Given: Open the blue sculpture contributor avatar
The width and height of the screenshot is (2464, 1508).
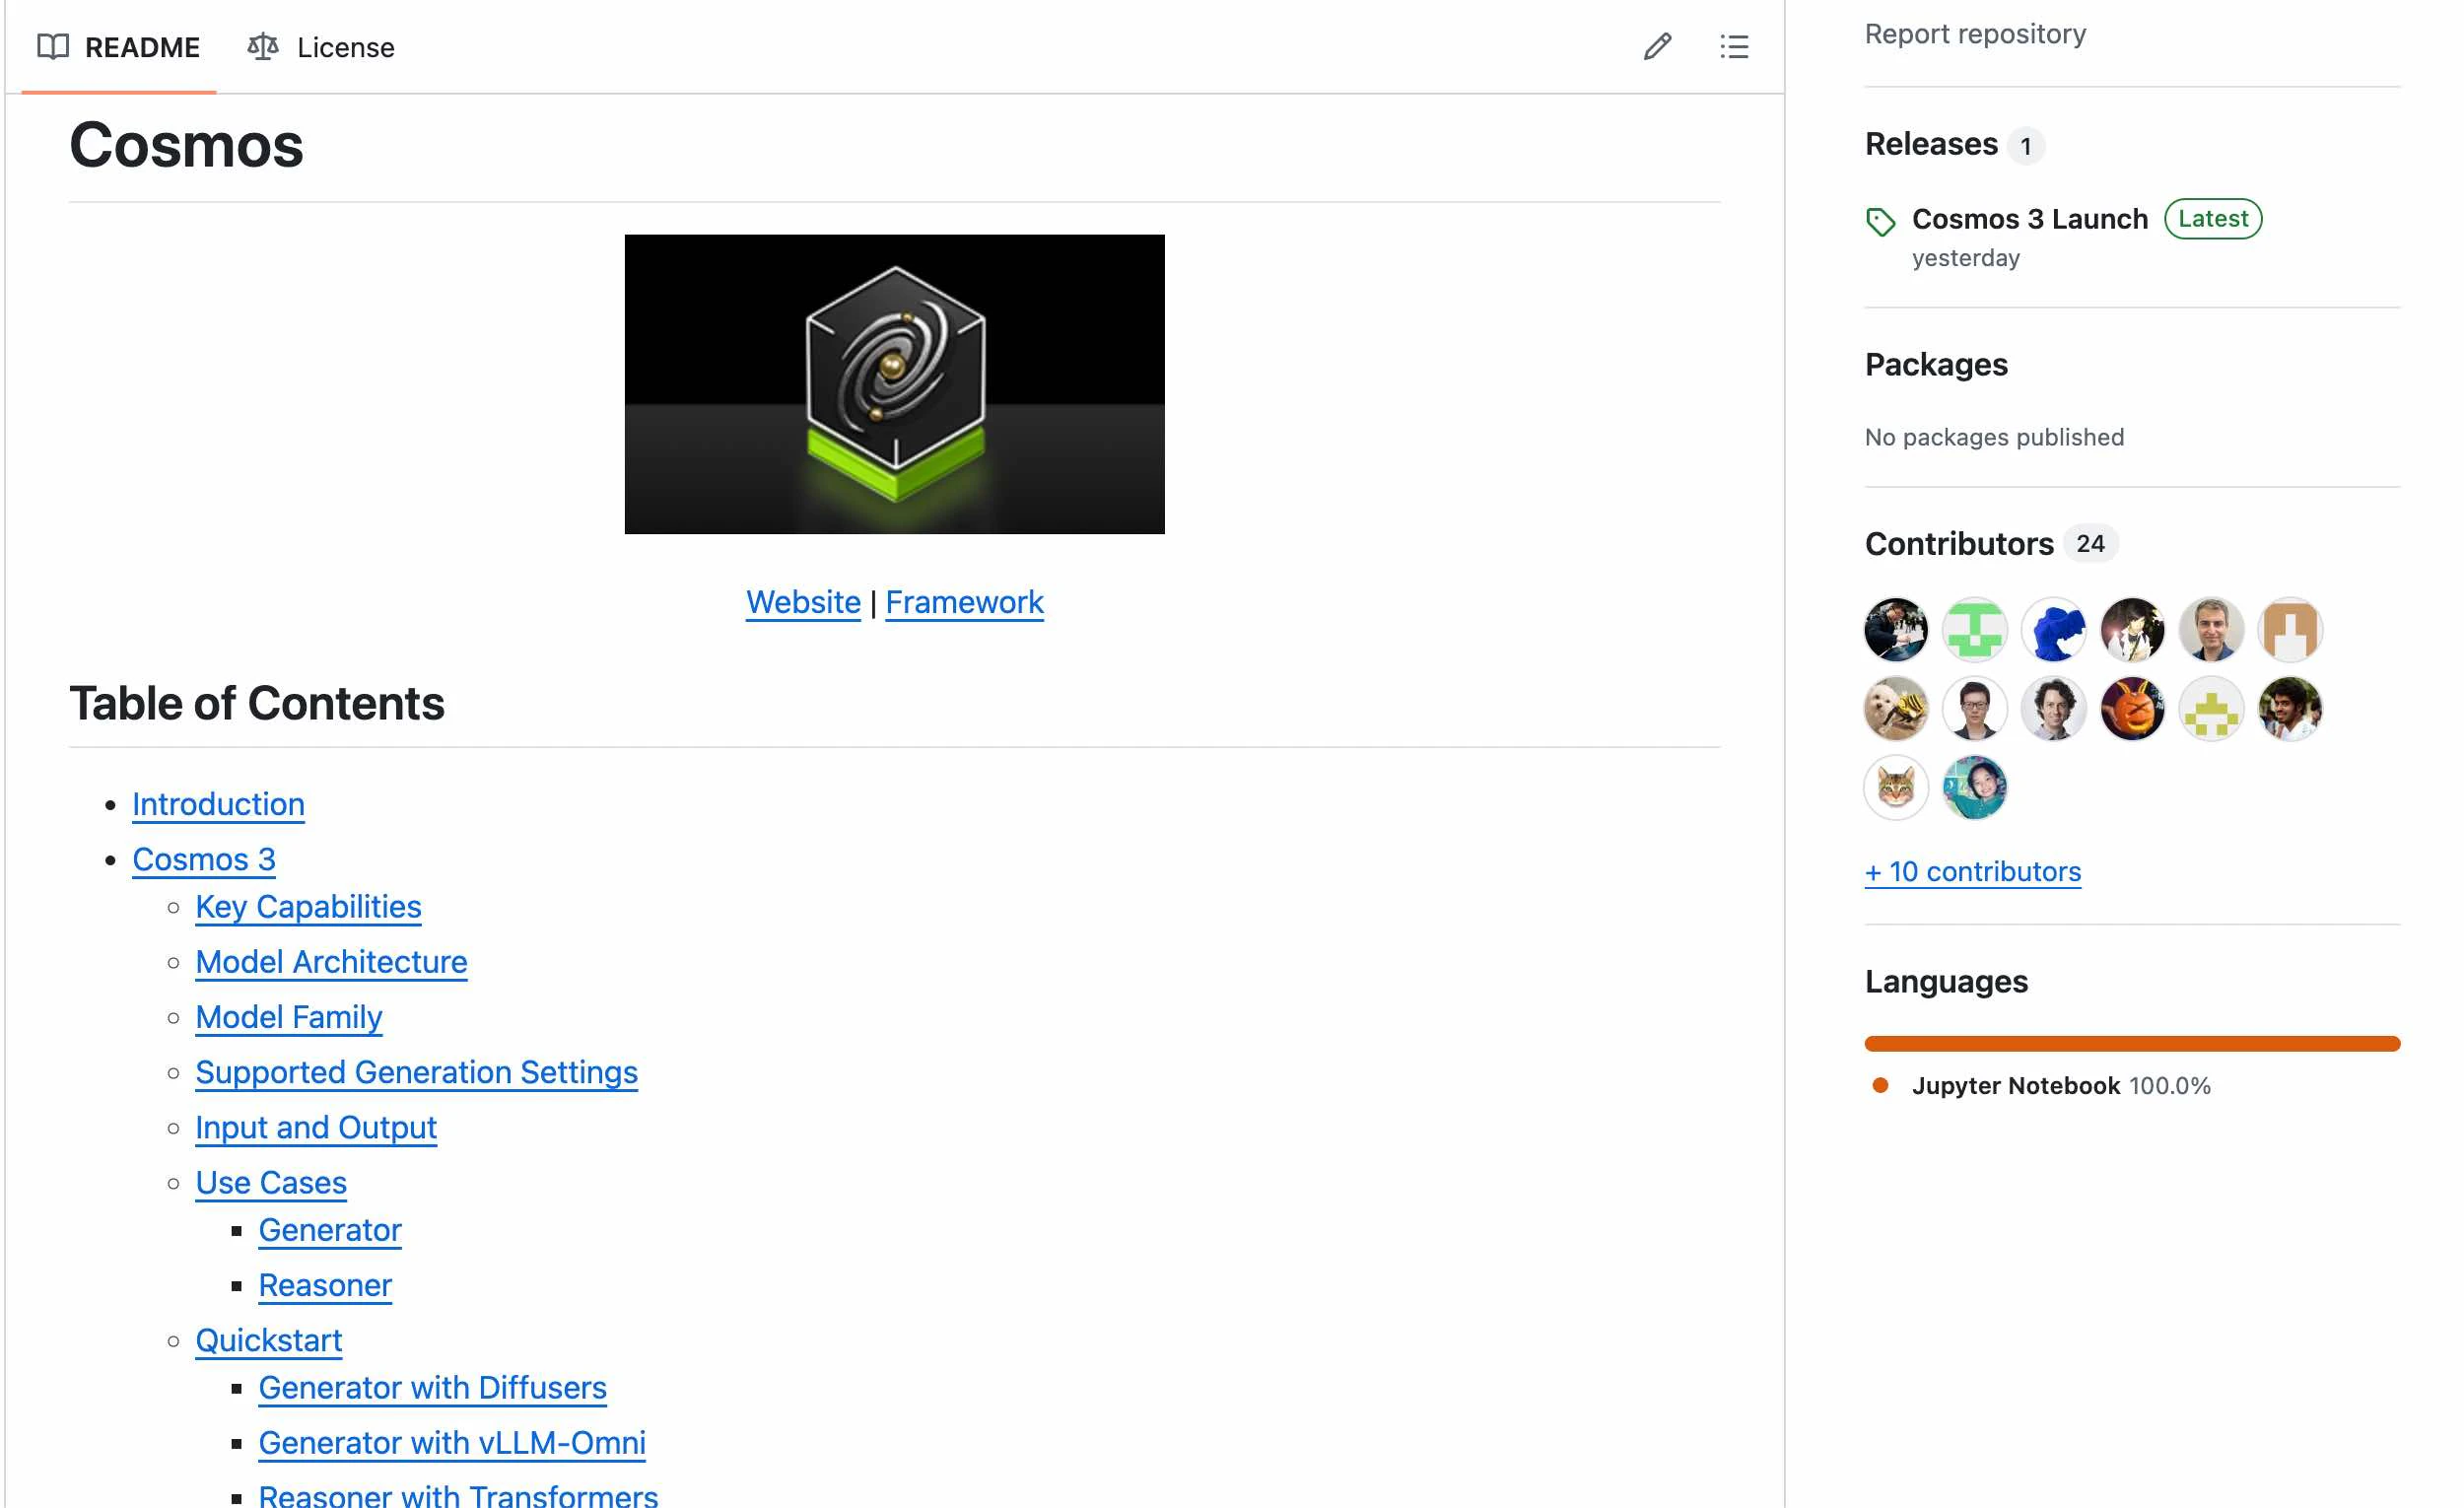Looking at the screenshot, I should click(x=2053, y=630).
